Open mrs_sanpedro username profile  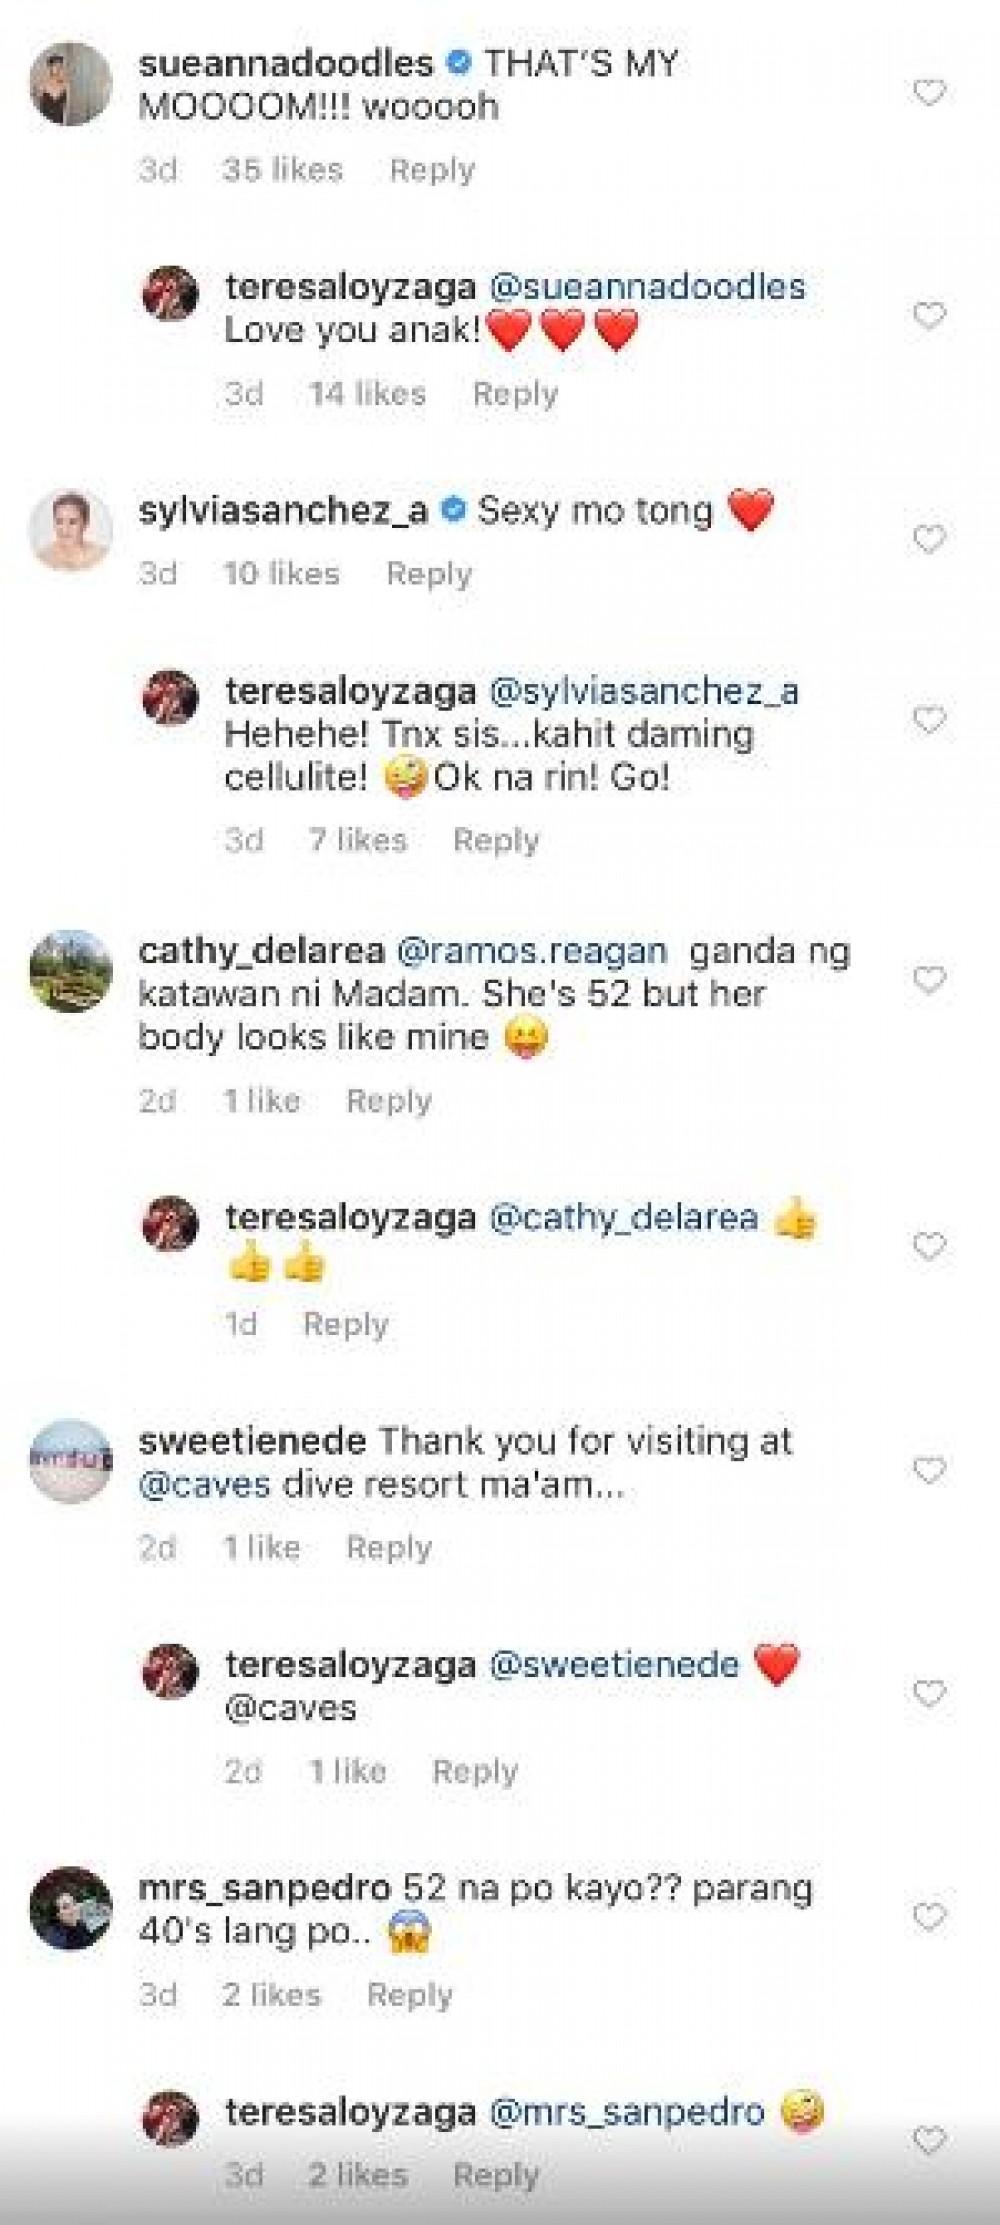(x=264, y=1889)
